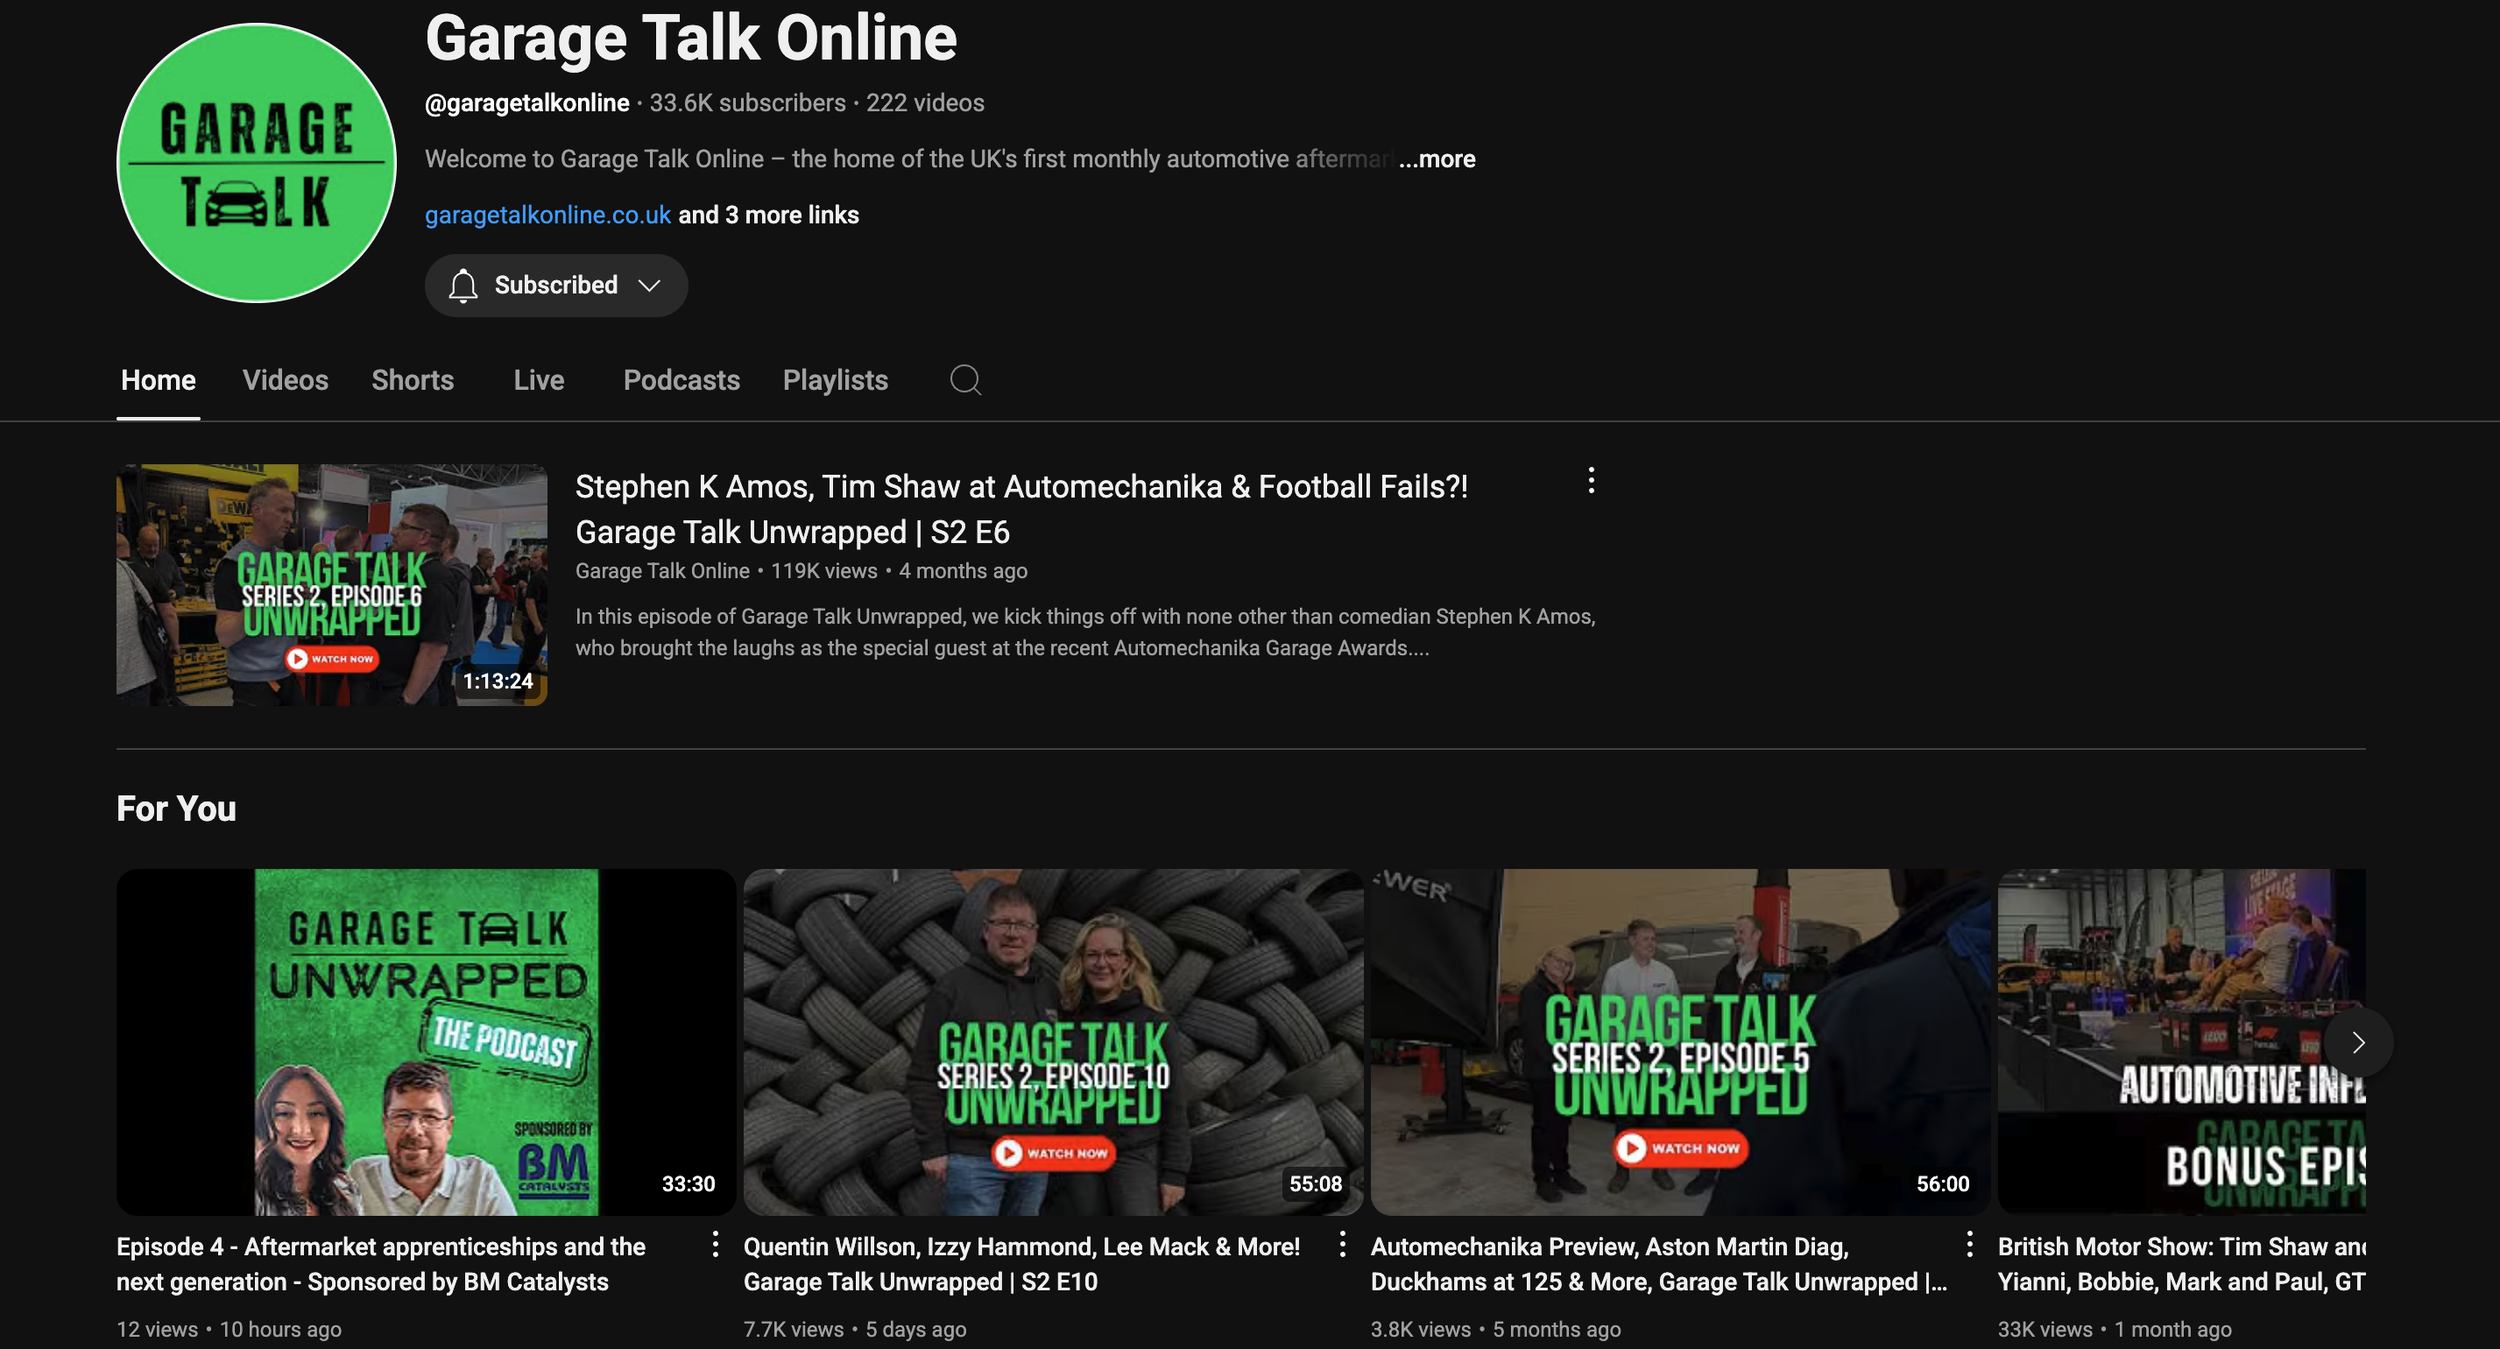Open the Podcasts tab
The image size is (2500, 1349).
681,380
